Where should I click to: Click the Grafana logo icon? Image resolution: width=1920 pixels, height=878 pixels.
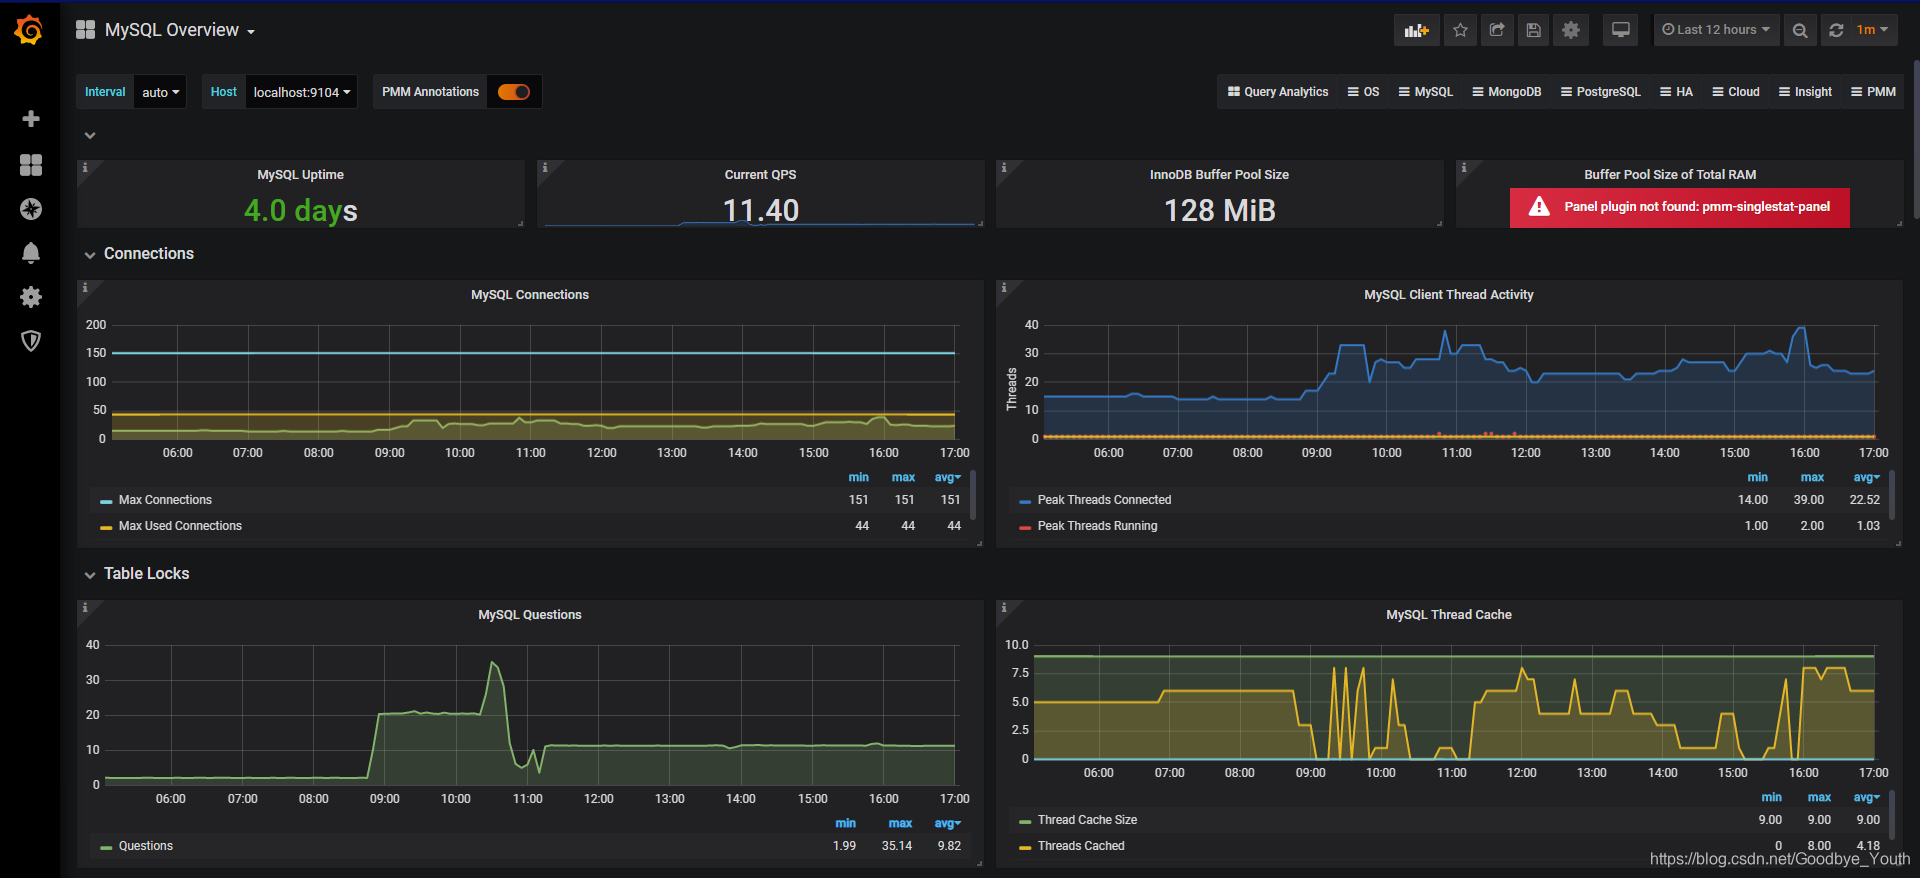point(29,30)
